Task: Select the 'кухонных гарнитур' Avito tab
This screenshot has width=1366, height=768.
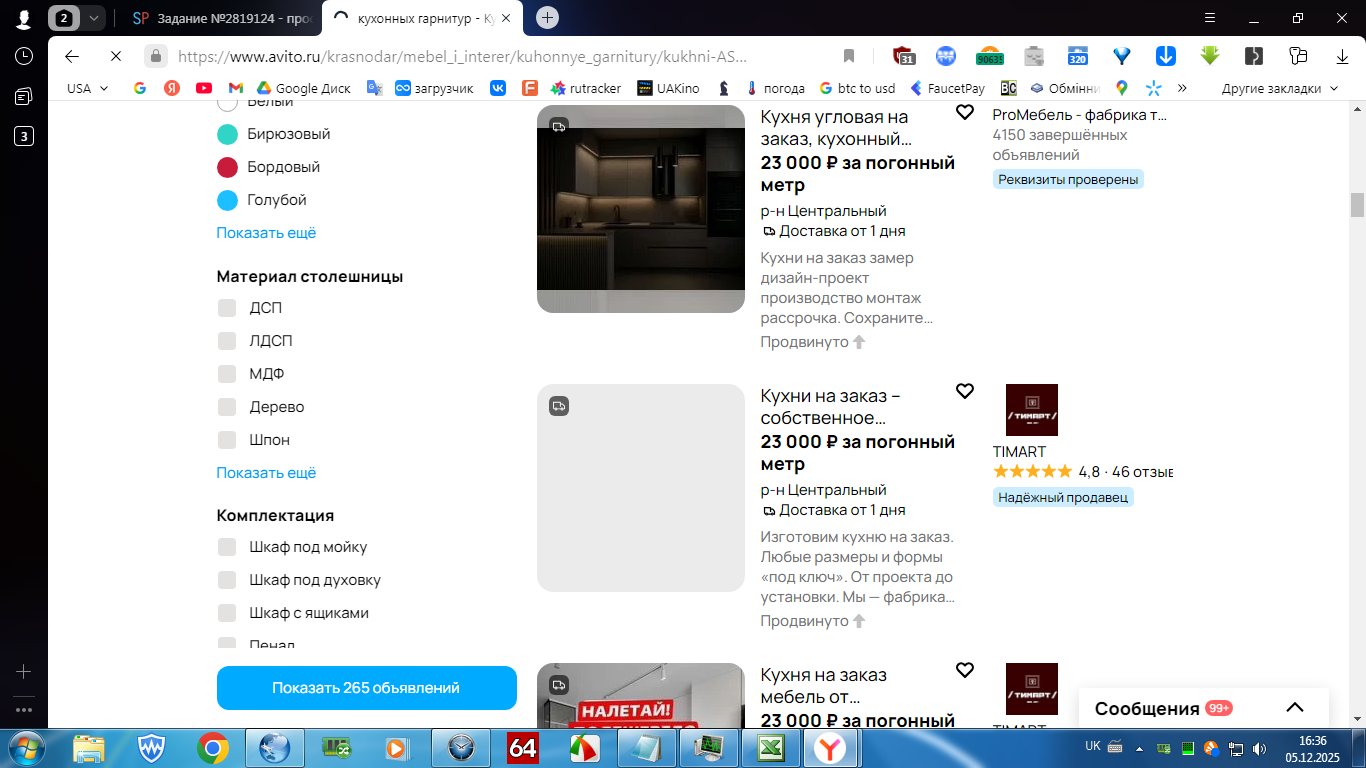Action: (x=423, y=18)
